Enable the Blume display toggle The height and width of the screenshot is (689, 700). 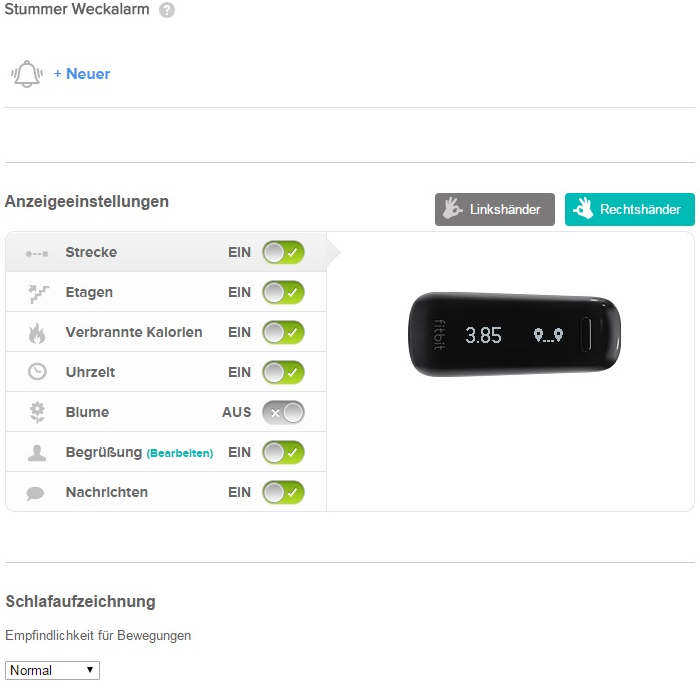[283, 412]
